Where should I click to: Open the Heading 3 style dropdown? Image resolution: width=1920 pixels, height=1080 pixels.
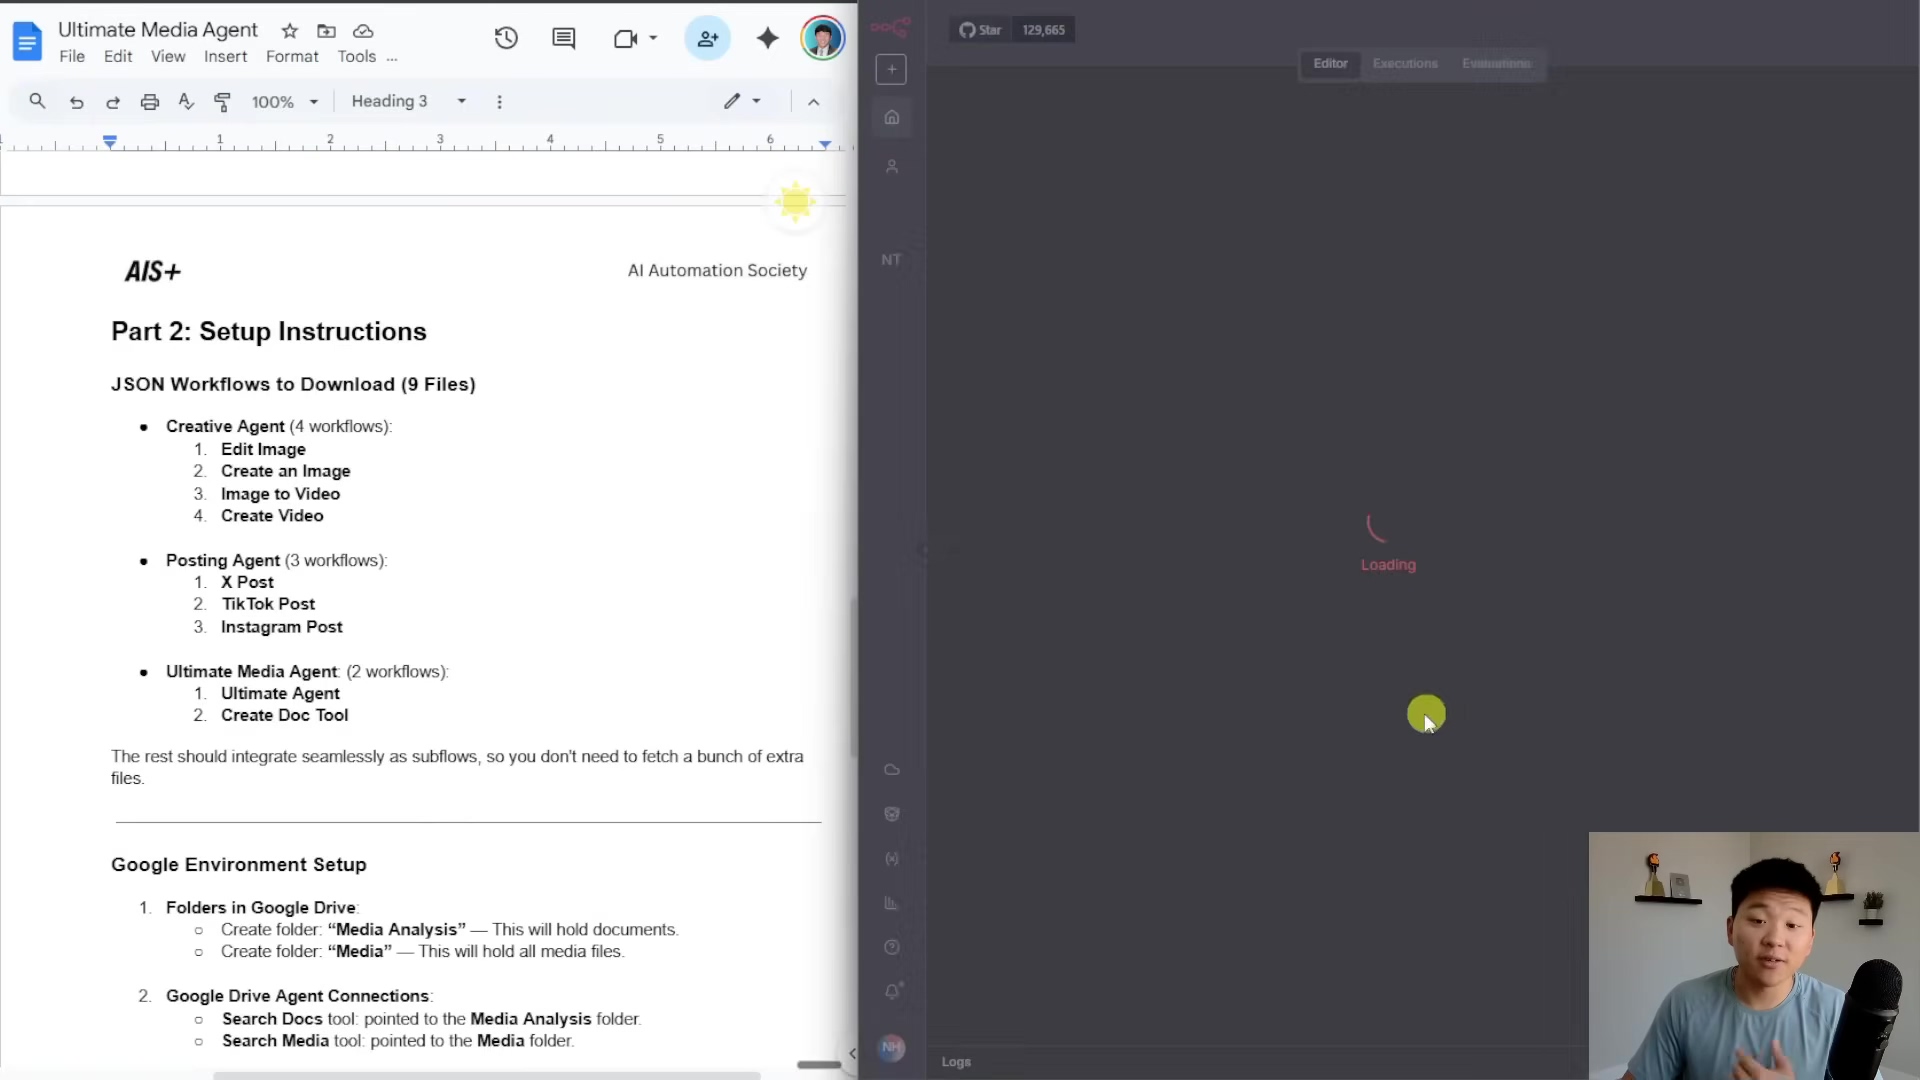point(409,102)
